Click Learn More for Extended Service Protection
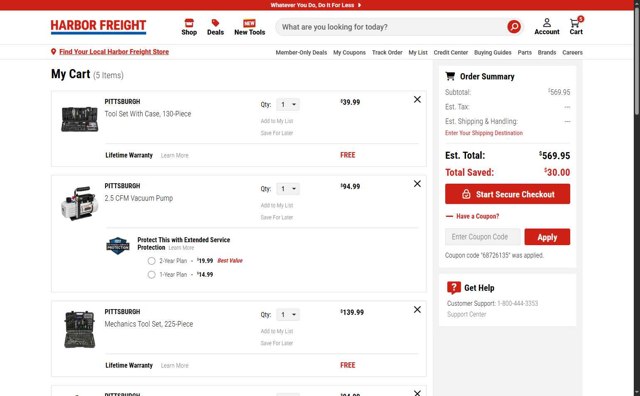Screen dimensions: 640x396 (181, 248)
